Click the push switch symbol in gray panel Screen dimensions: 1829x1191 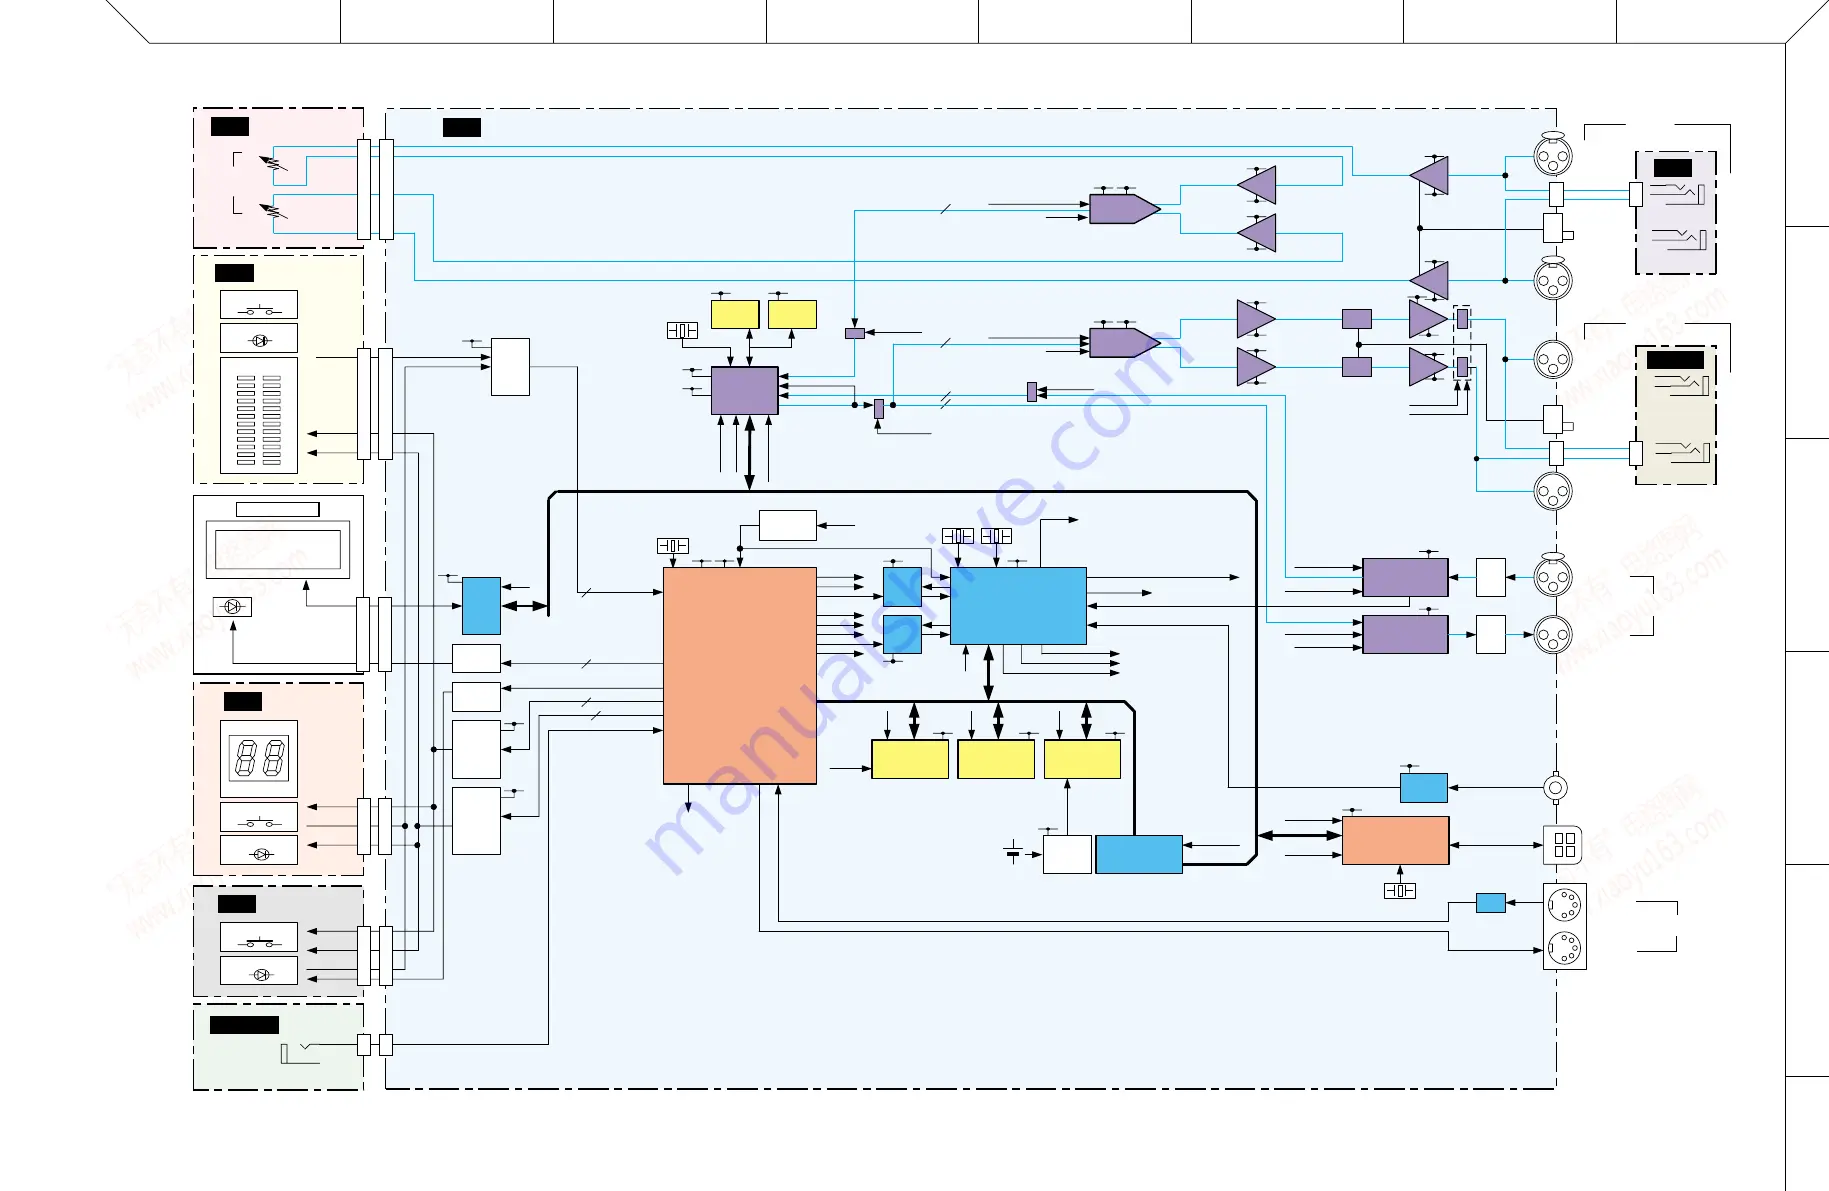tap(259, 937)
